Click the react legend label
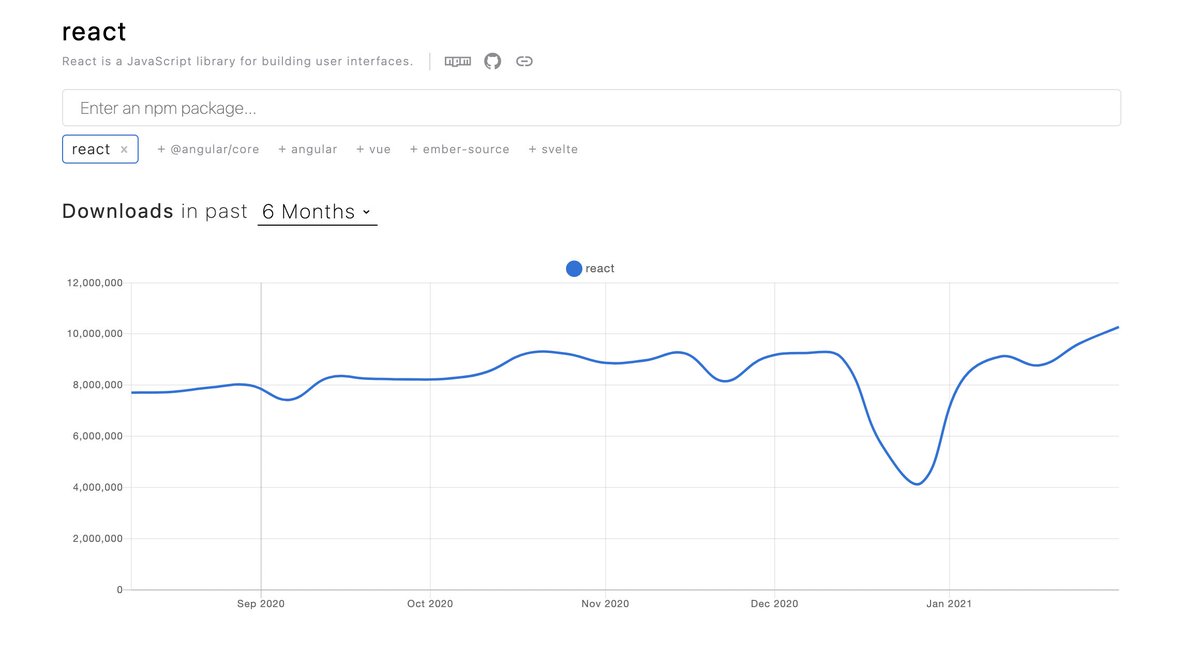Screen dimensions: 1200x648 pyautogui.click(x=600, y=268)
